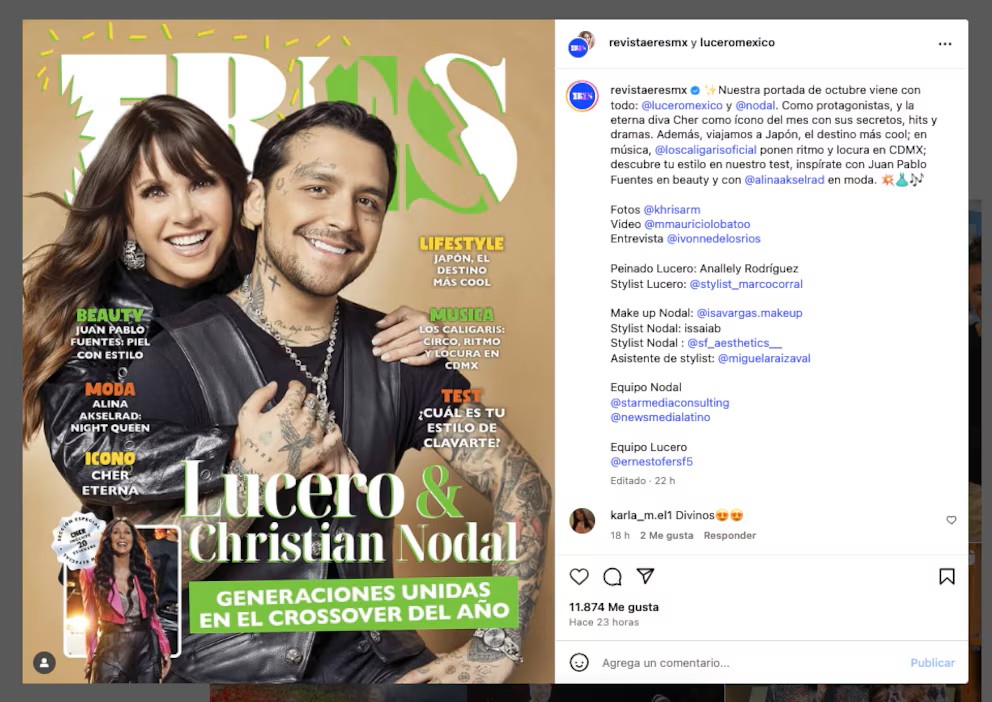View the '11.874 Me gusta' likes list
The image size is (992, 702).
614,607
